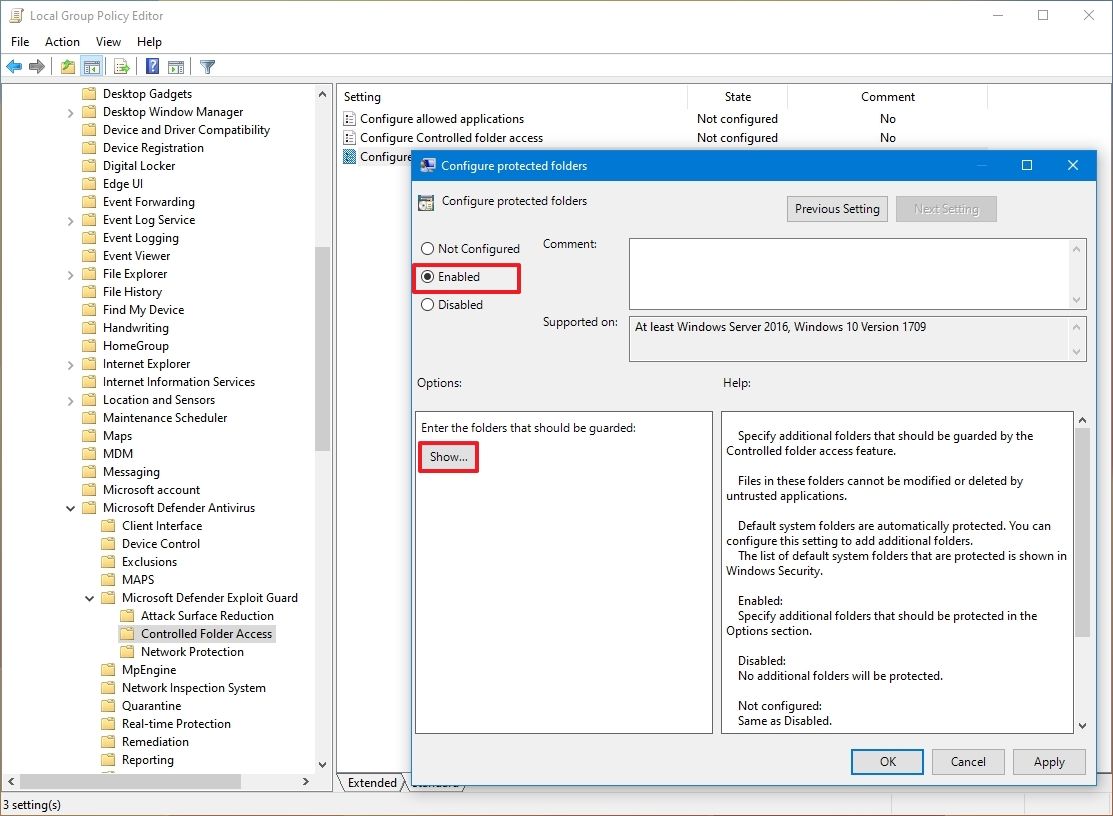The width and height of the screenshot is (1113, 816).
Task: Click the Show button for guarded folders
Action: pos(448,455)
